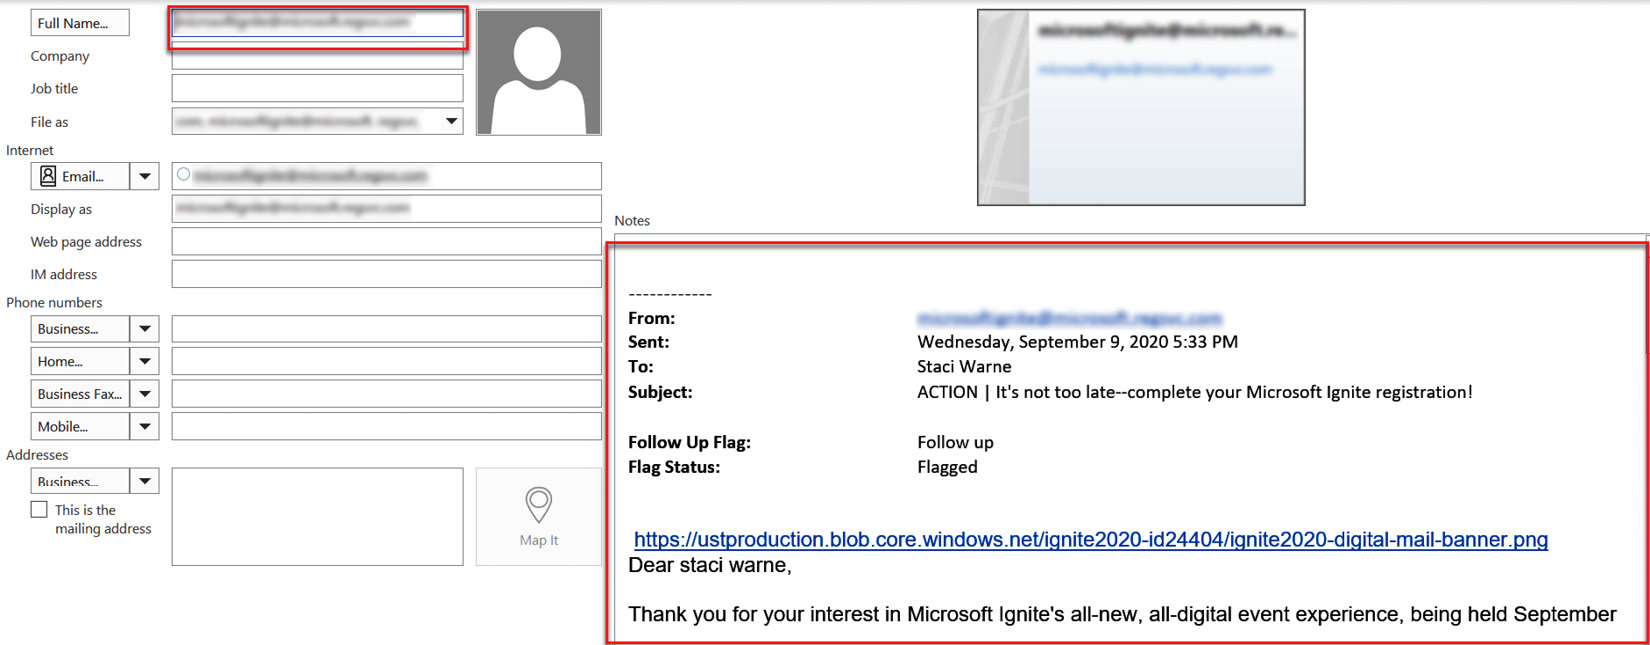Image resolution: width=1650 pixels, height=645 pixels.
Task: Click 'Dear staci warne,' in notes
Action: 710,565
